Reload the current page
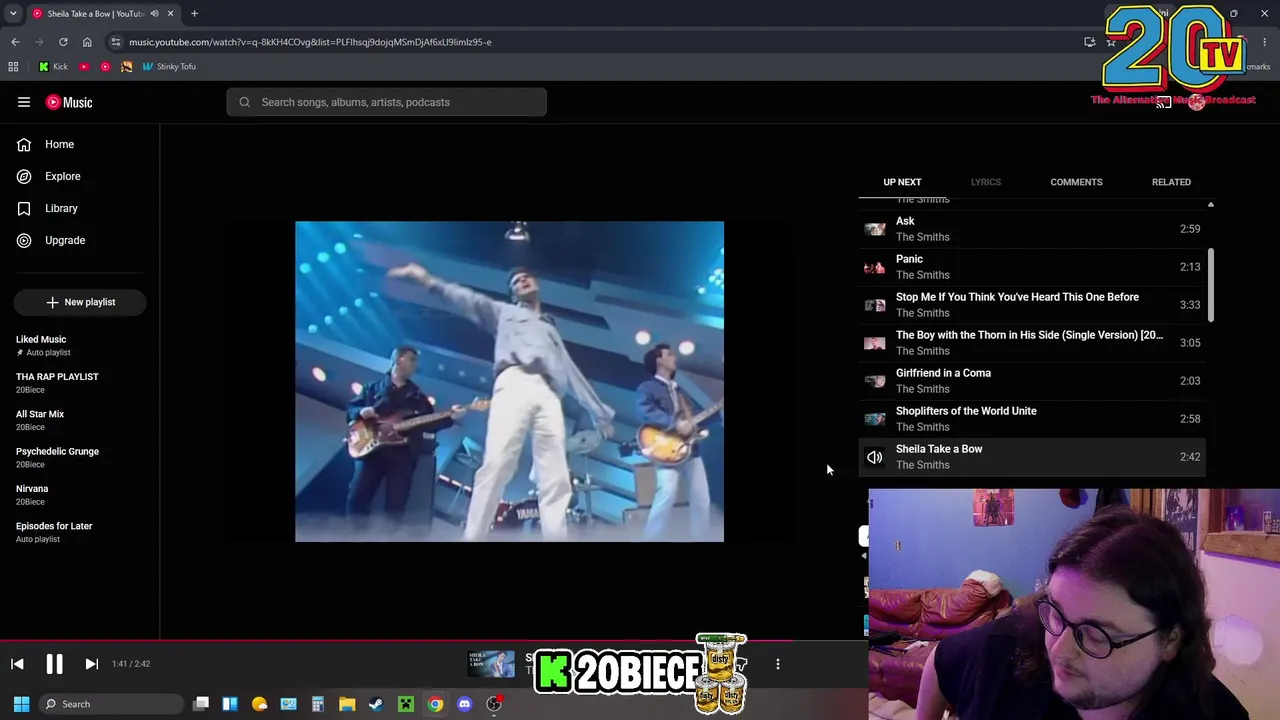 click(63, 42)
